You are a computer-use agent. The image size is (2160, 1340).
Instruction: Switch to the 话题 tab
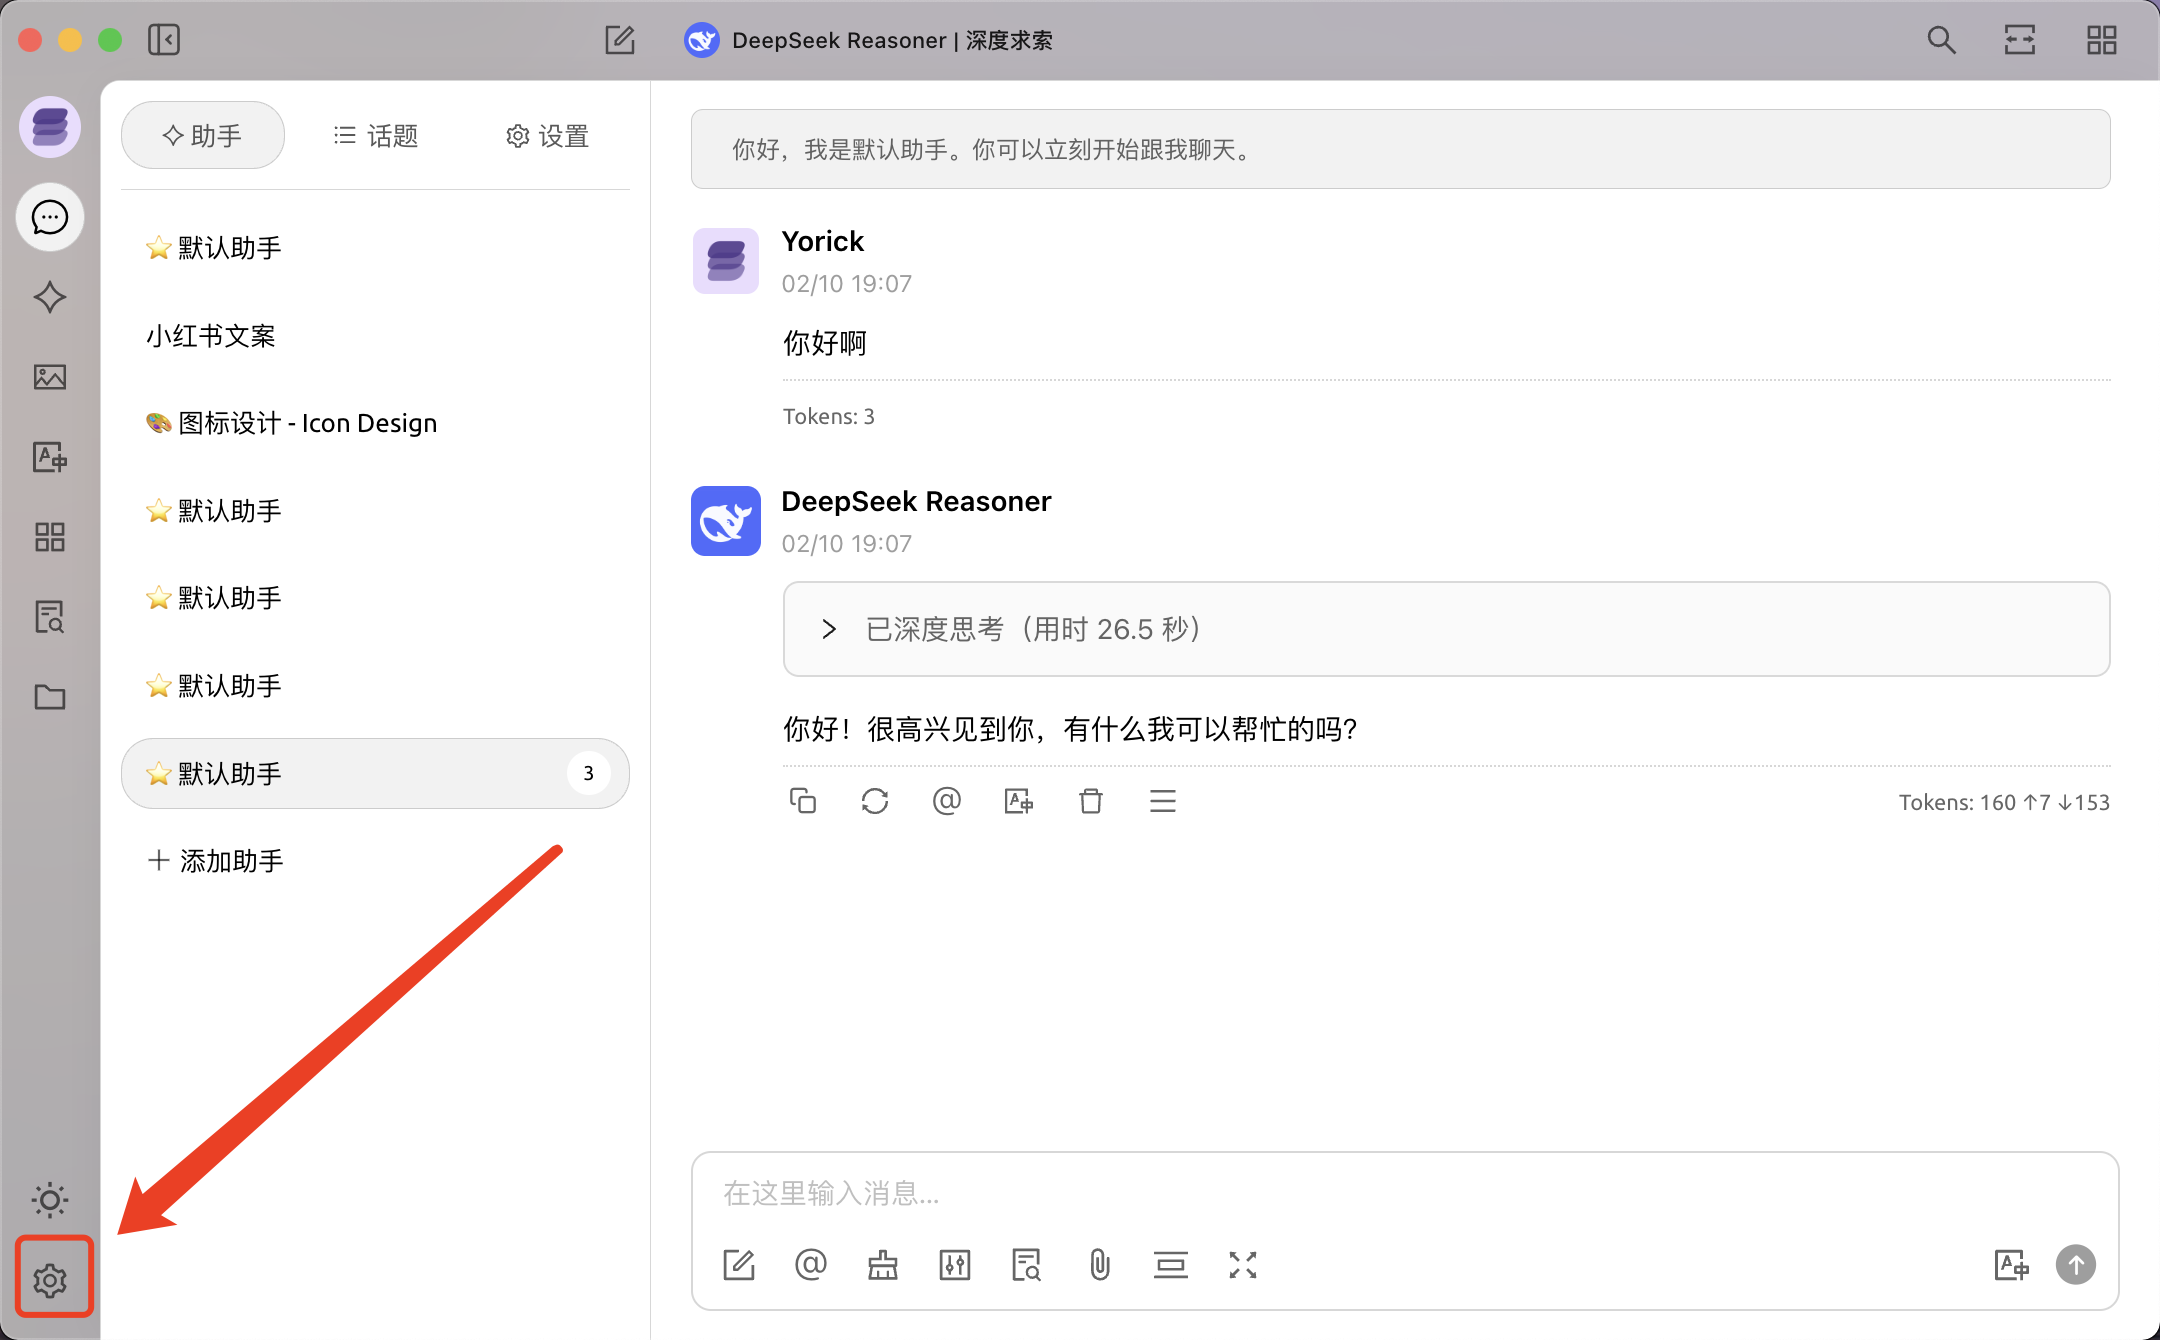[376, 135]
